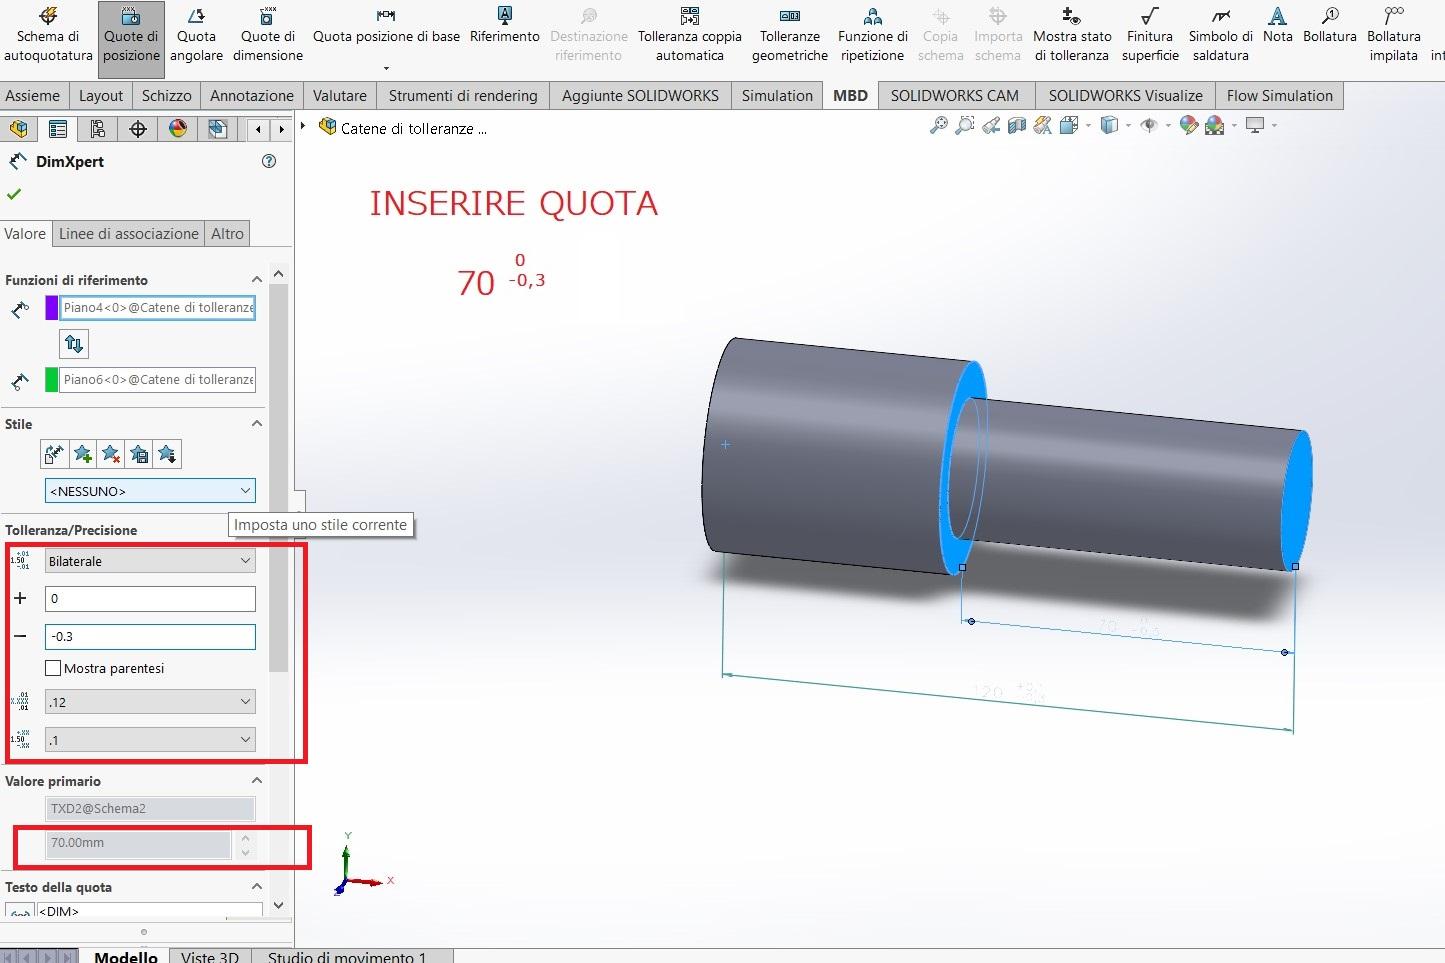This screenshot has height=963, width=1445.
Task: Toggle Hide/Show items eye icon
Action: click(1149, 125)
